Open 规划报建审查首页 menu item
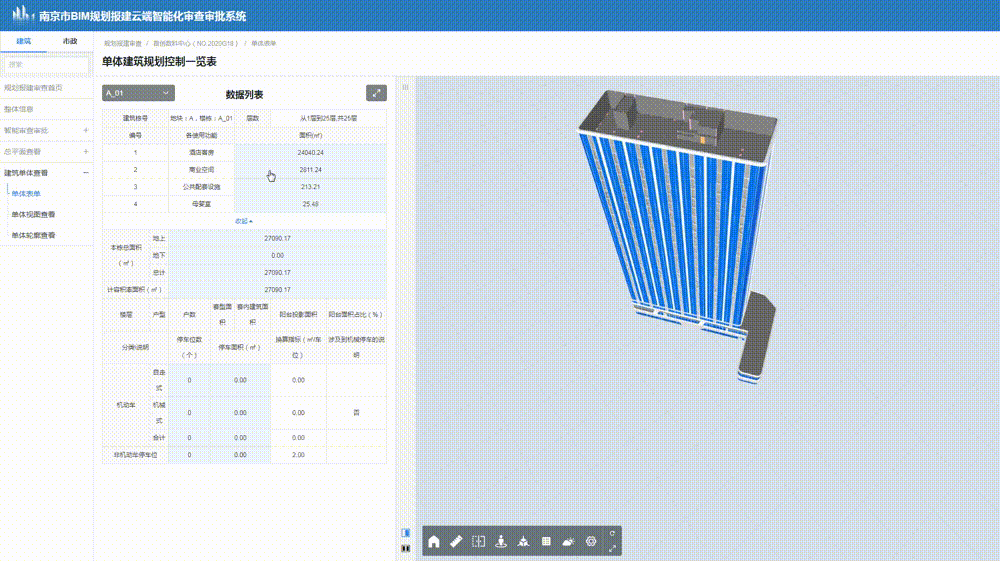 point(33,88)
